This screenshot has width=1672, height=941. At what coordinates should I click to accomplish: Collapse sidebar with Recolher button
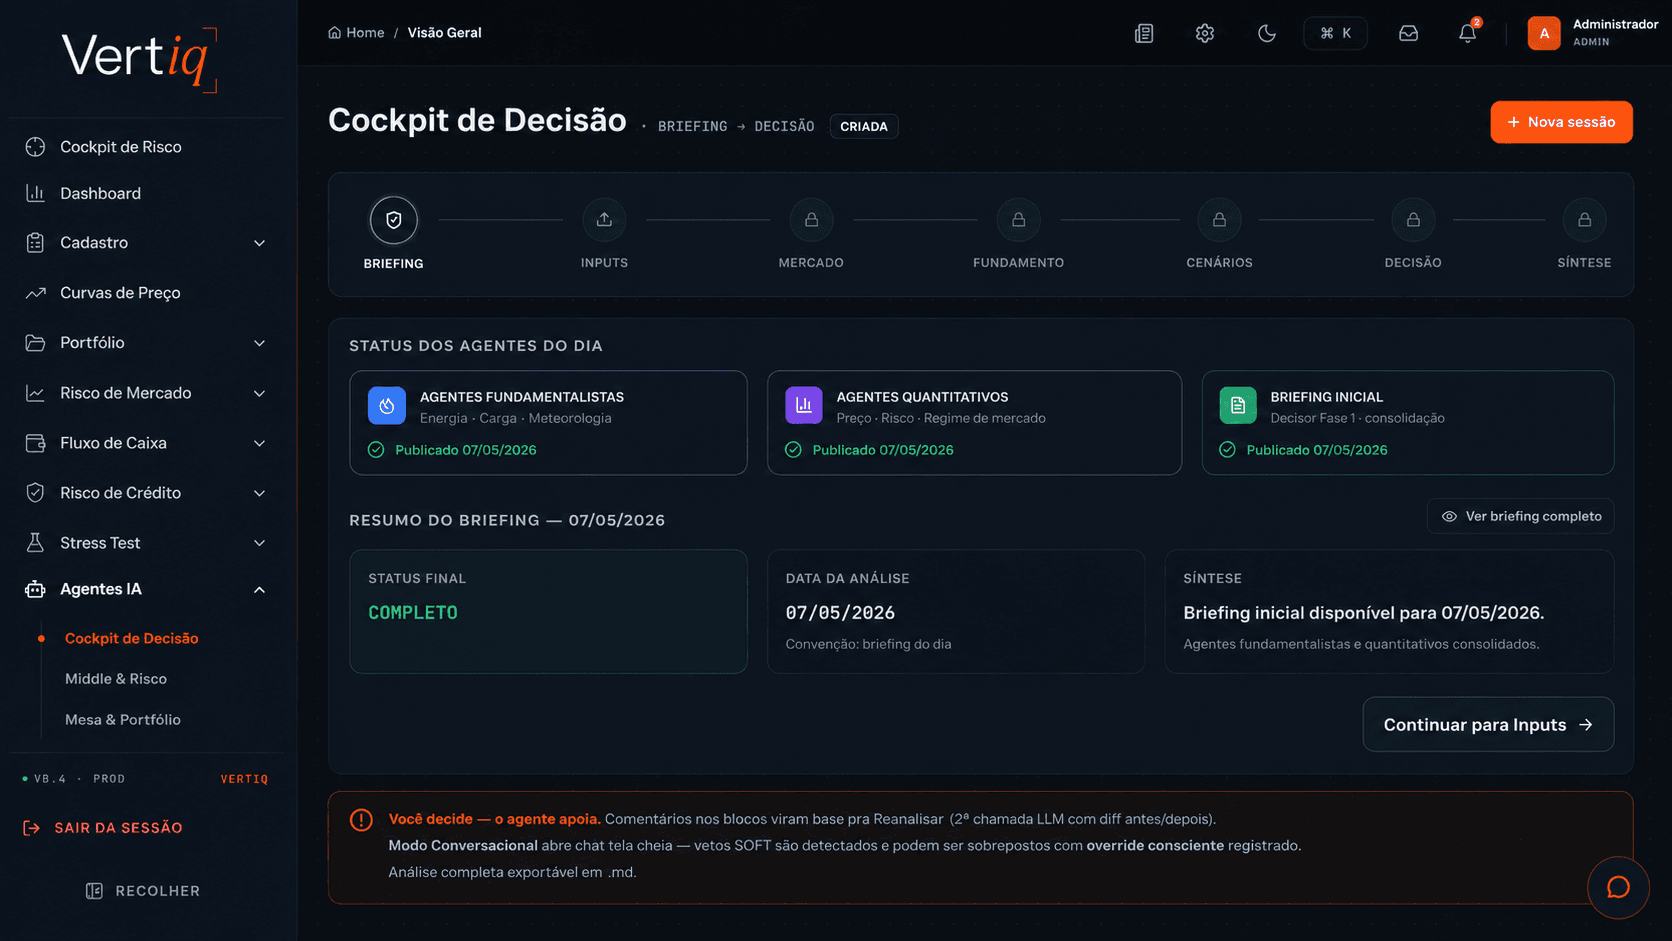pos(143,891)
